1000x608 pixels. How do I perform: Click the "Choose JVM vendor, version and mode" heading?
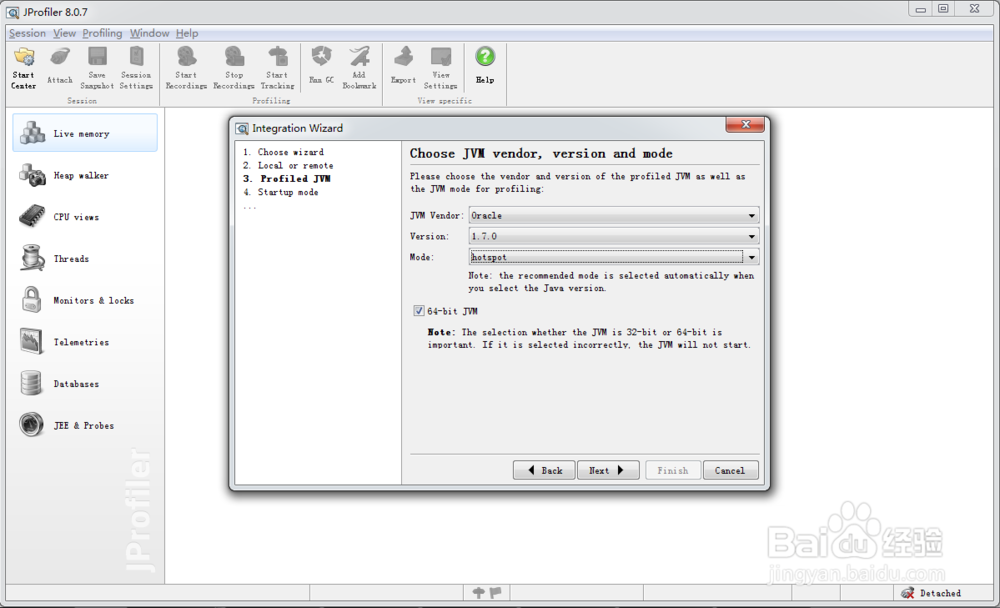tap(541, 153)
